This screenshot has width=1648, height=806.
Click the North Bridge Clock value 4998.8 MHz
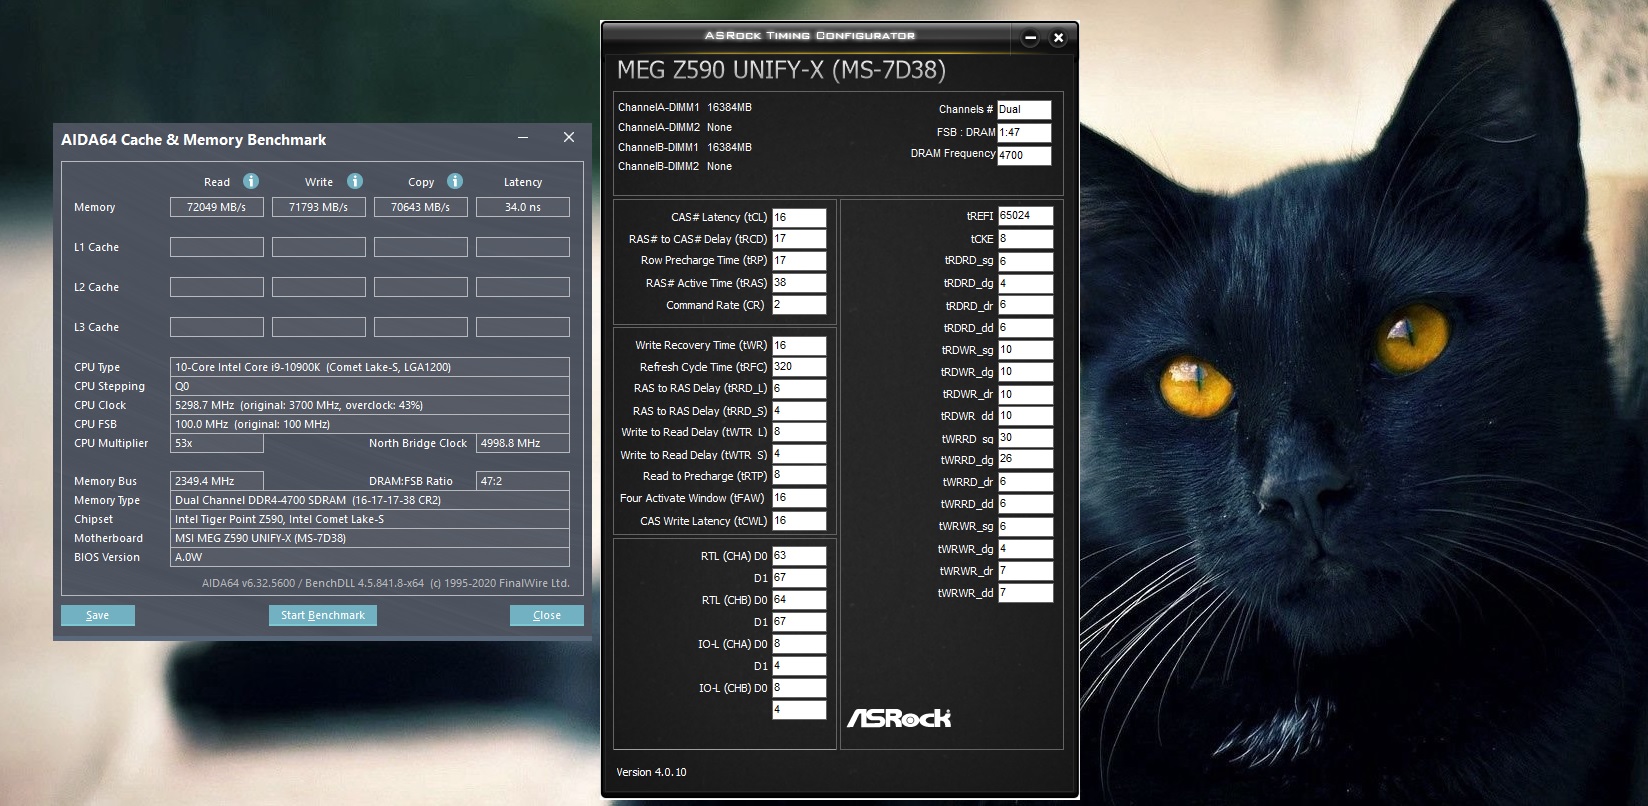523,443
